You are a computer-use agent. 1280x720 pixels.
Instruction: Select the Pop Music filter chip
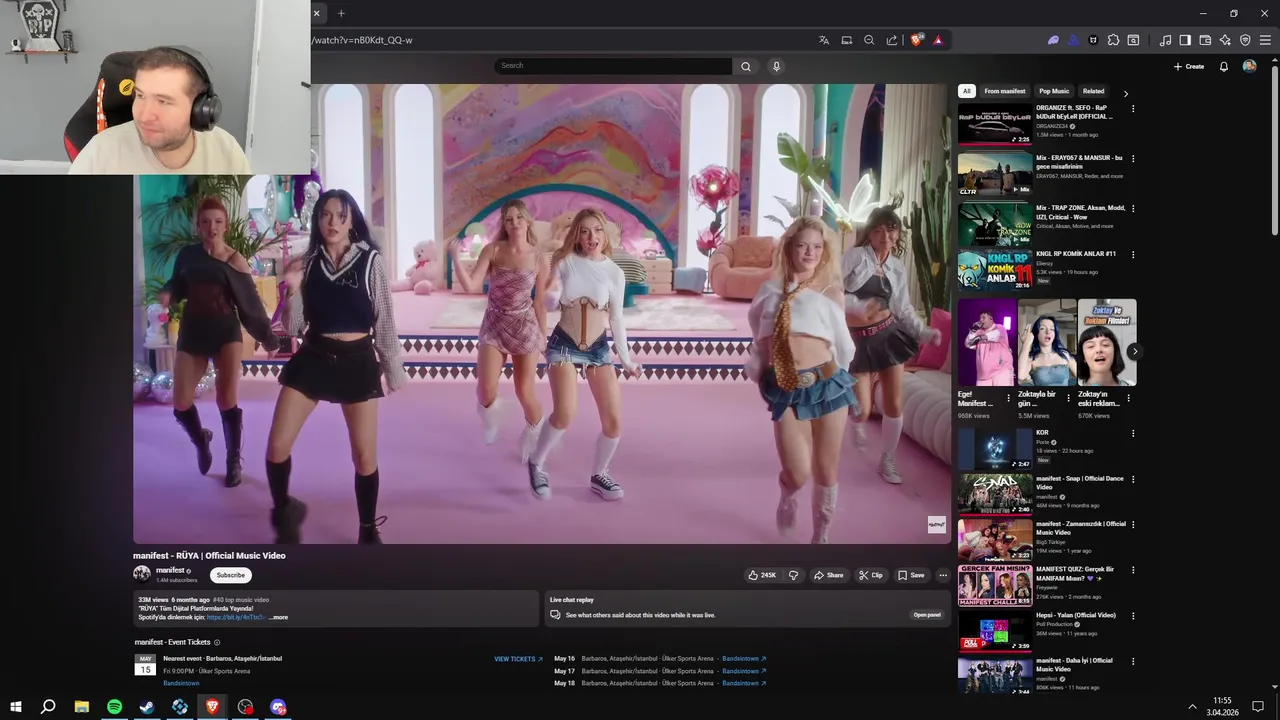(1054, 91)
